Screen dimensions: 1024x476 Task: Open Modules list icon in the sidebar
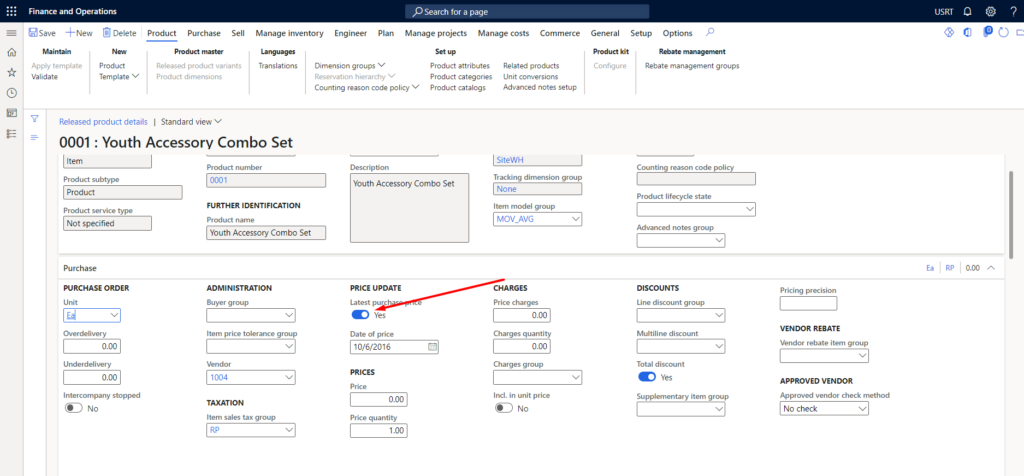click(x=11, y=133)
